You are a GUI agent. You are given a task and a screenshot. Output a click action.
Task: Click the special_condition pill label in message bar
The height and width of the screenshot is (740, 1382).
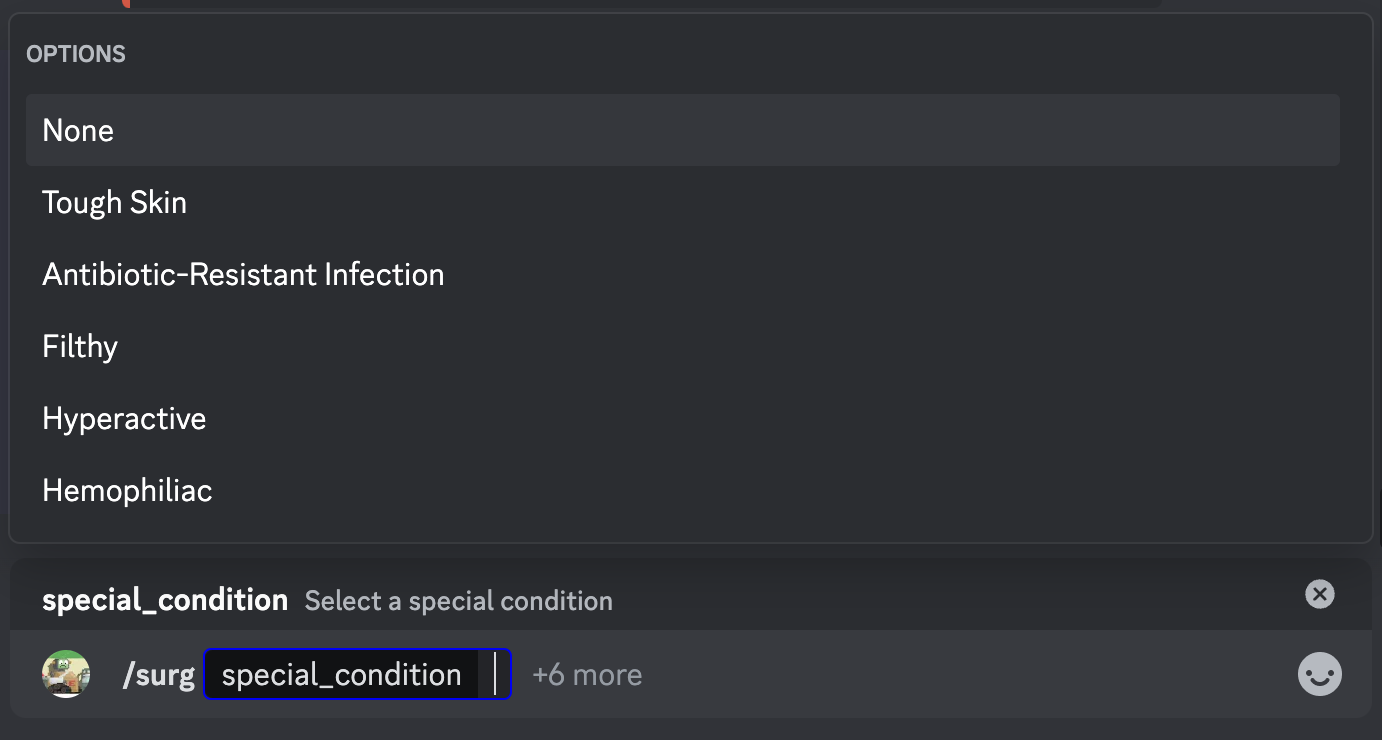[341, 675]
